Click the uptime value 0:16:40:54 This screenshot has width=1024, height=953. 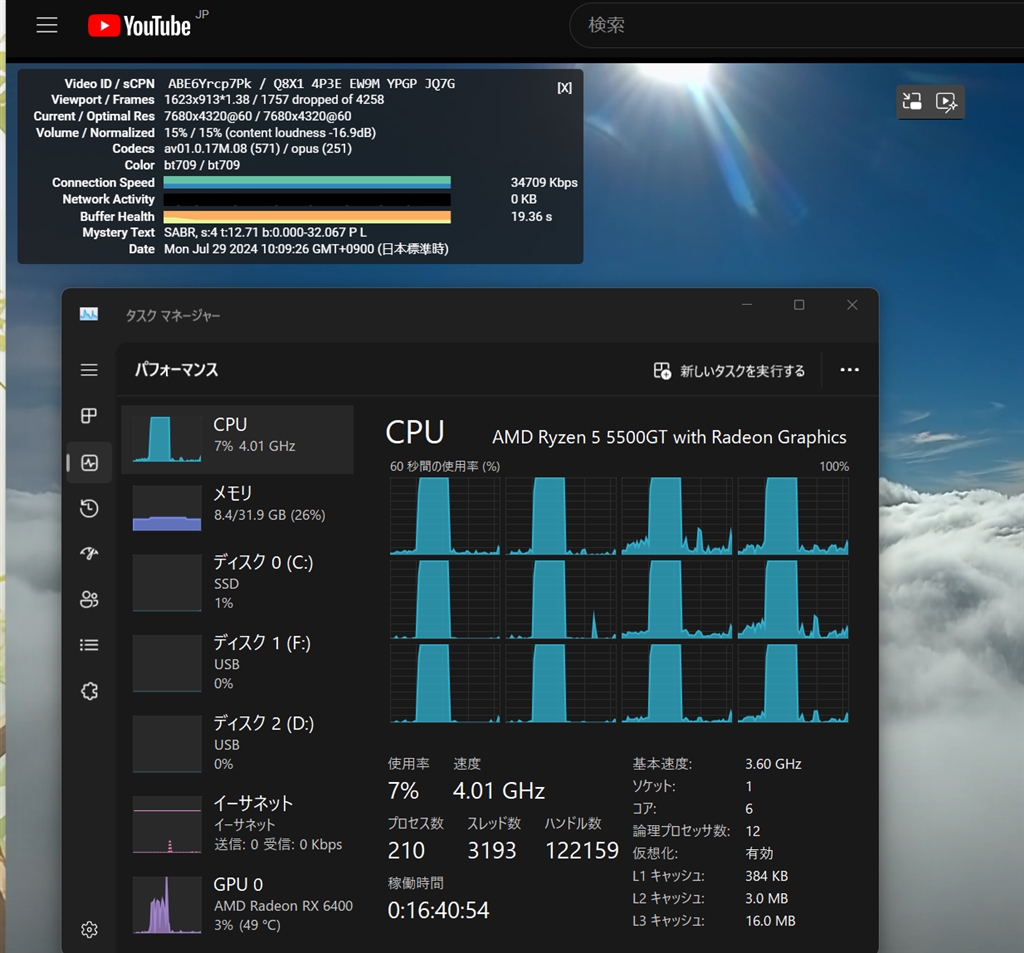(438, 910)
